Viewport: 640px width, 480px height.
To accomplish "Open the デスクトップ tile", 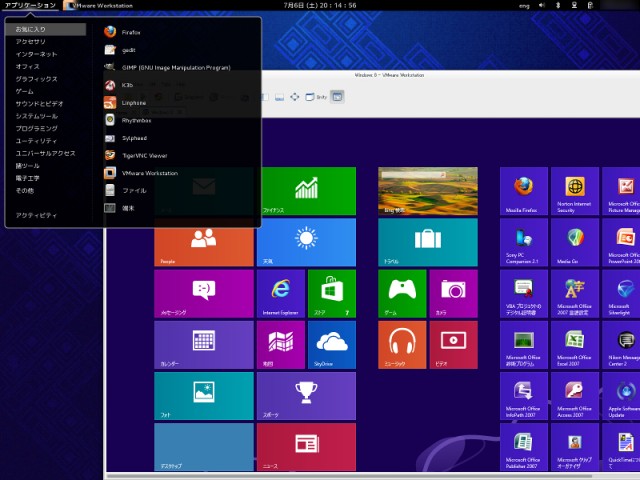I will coord(204,447).
